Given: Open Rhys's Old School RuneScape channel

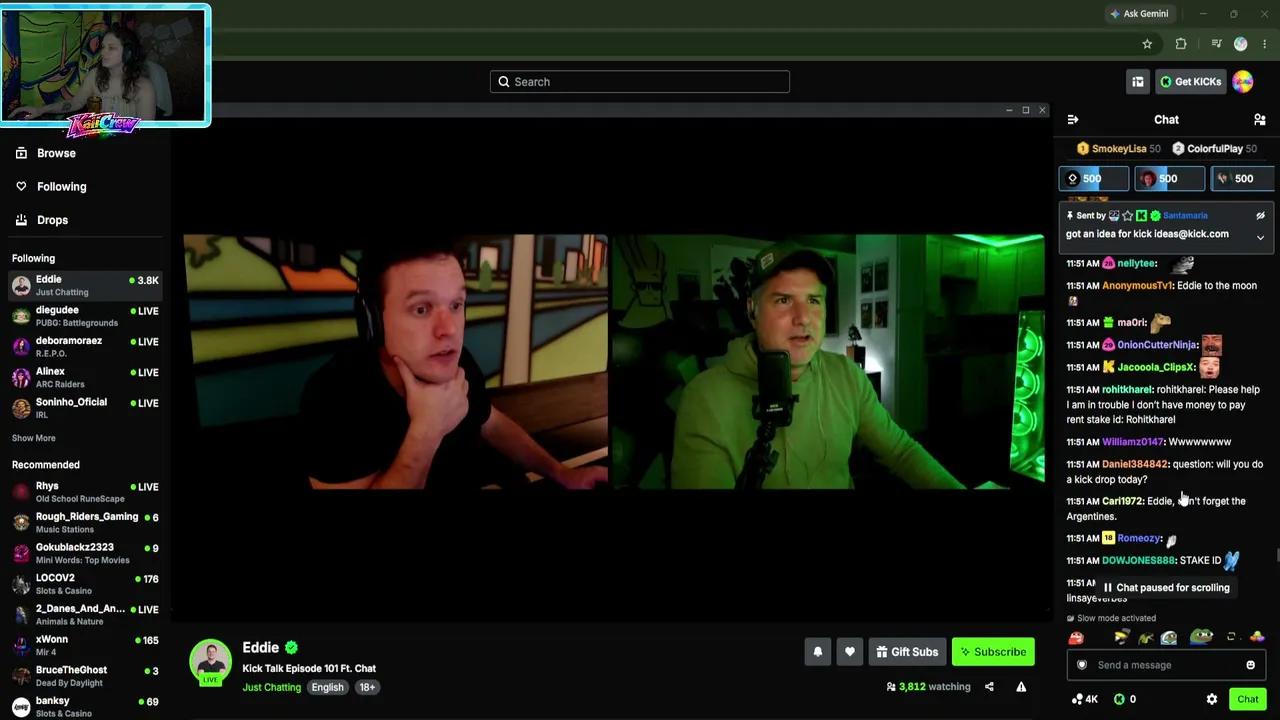Looking at the screenshot, I should (85, 492).
